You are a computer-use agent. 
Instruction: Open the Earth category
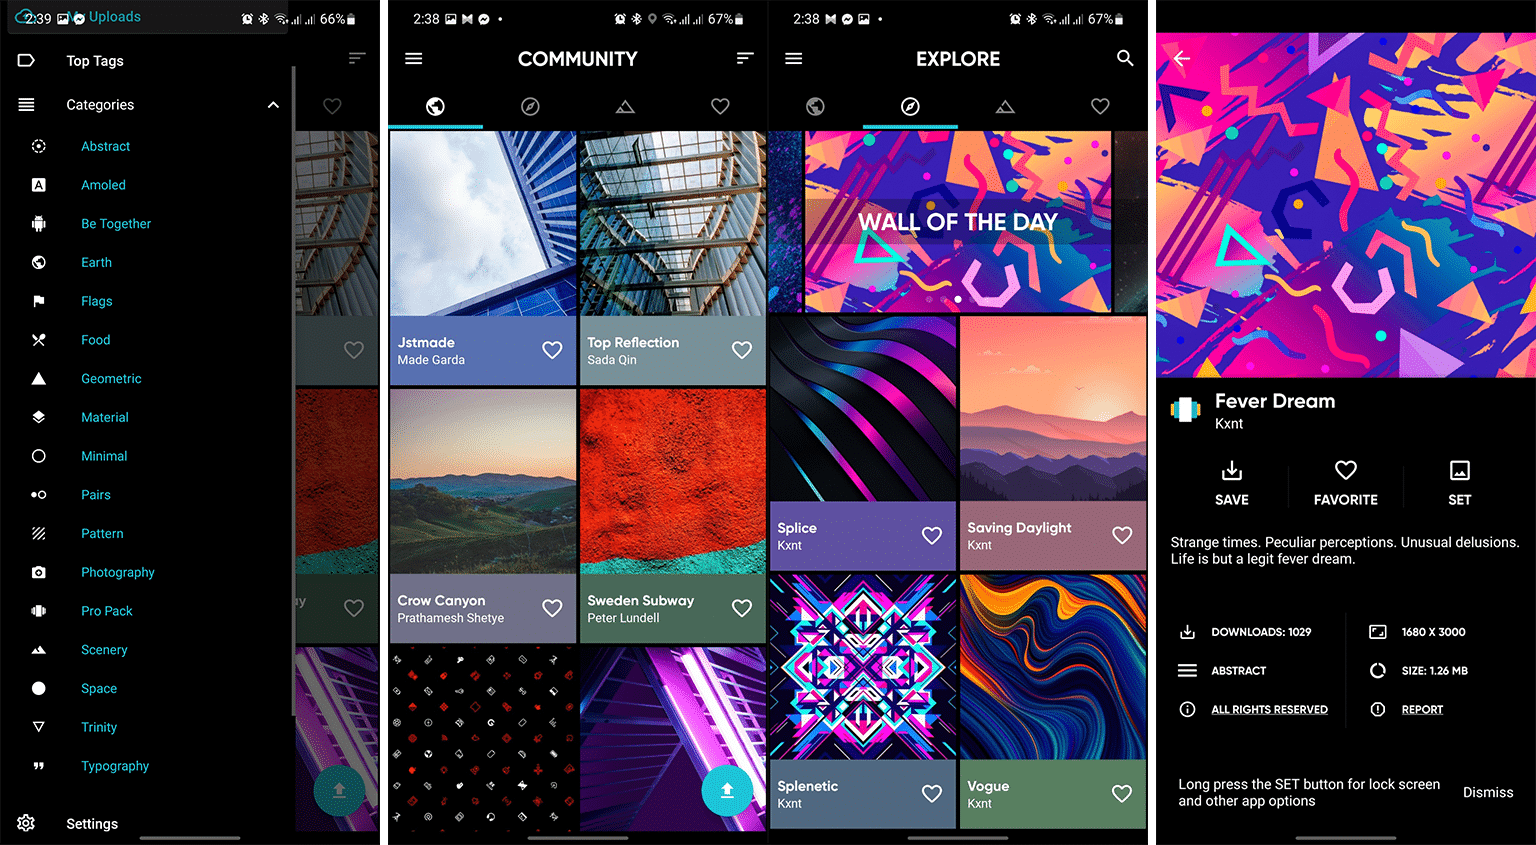pos(96,262)
